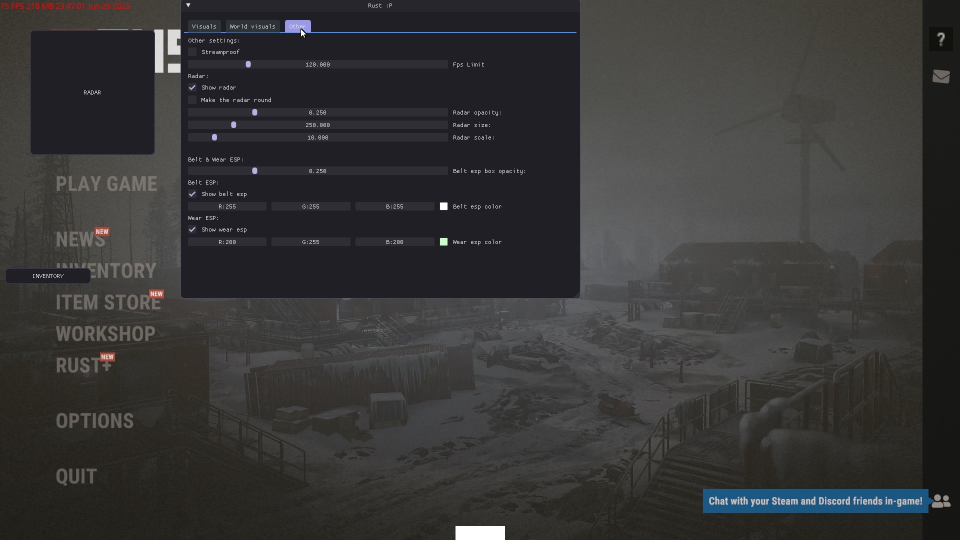
Task: Open WORKSHOP from the main menu
Action: [x=105, y=334]
